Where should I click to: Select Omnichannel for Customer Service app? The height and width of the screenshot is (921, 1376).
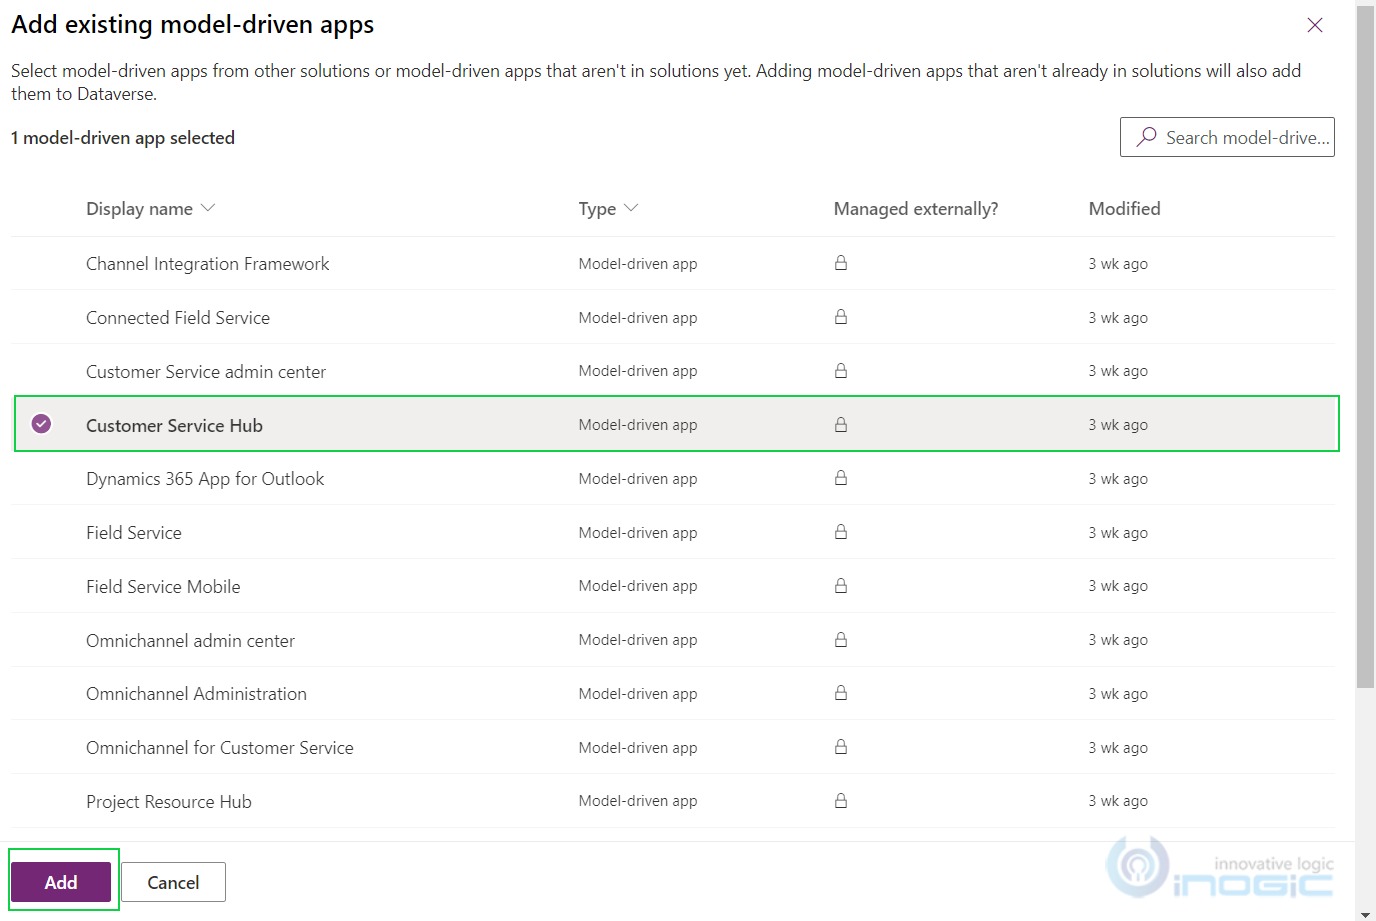point(220,748)
